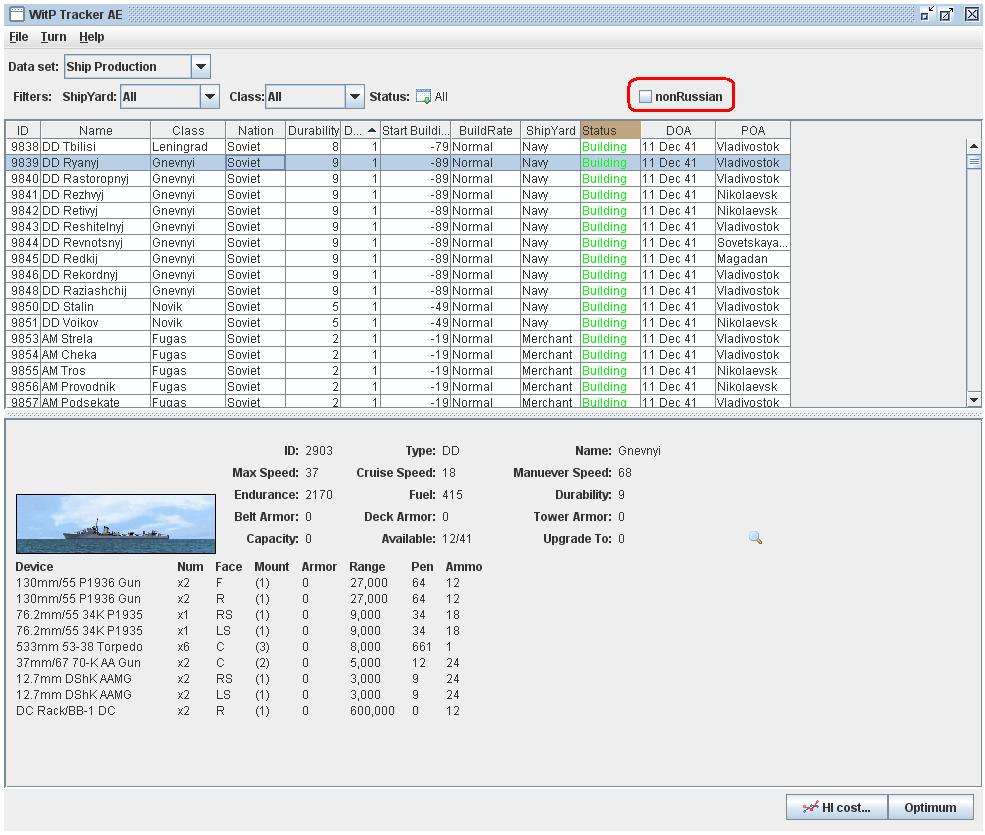This screenshot has height=835, width=985.
Task: Click the HI cost... button
Action: pyautogui.click(x=836, y=808)
